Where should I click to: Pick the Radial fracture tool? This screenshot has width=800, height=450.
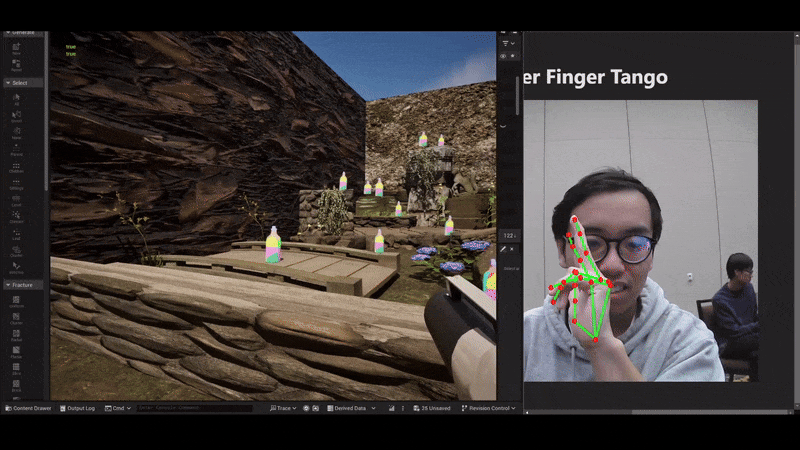click(16, 335)
